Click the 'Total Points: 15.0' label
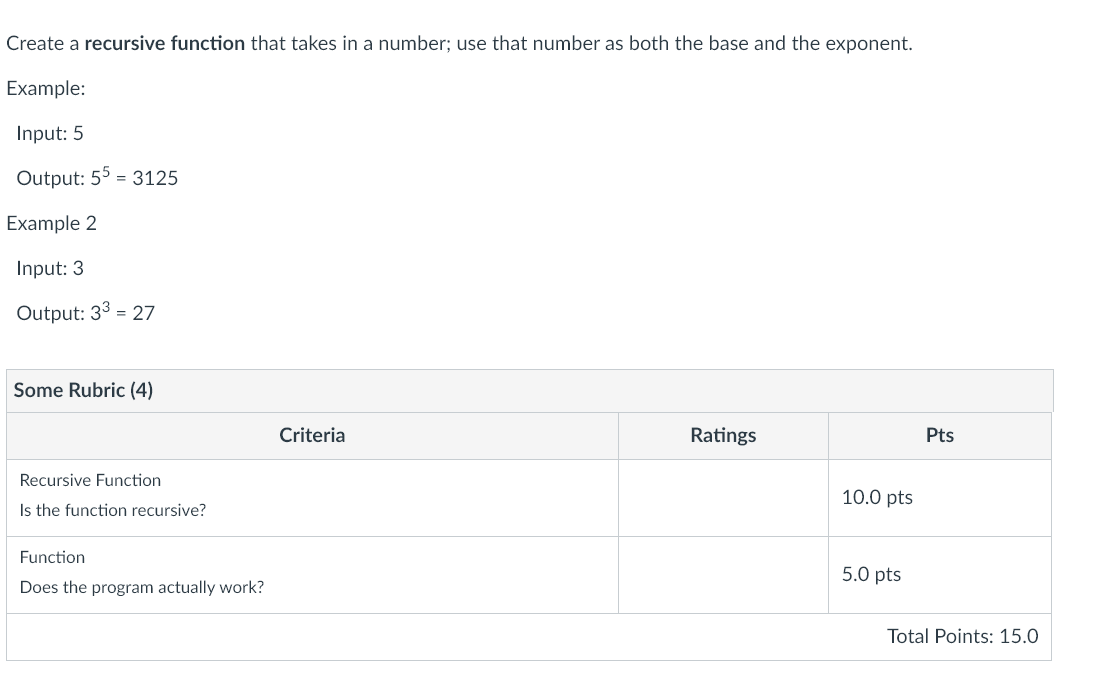This screenshot has width=1106, height=692. 962,636
